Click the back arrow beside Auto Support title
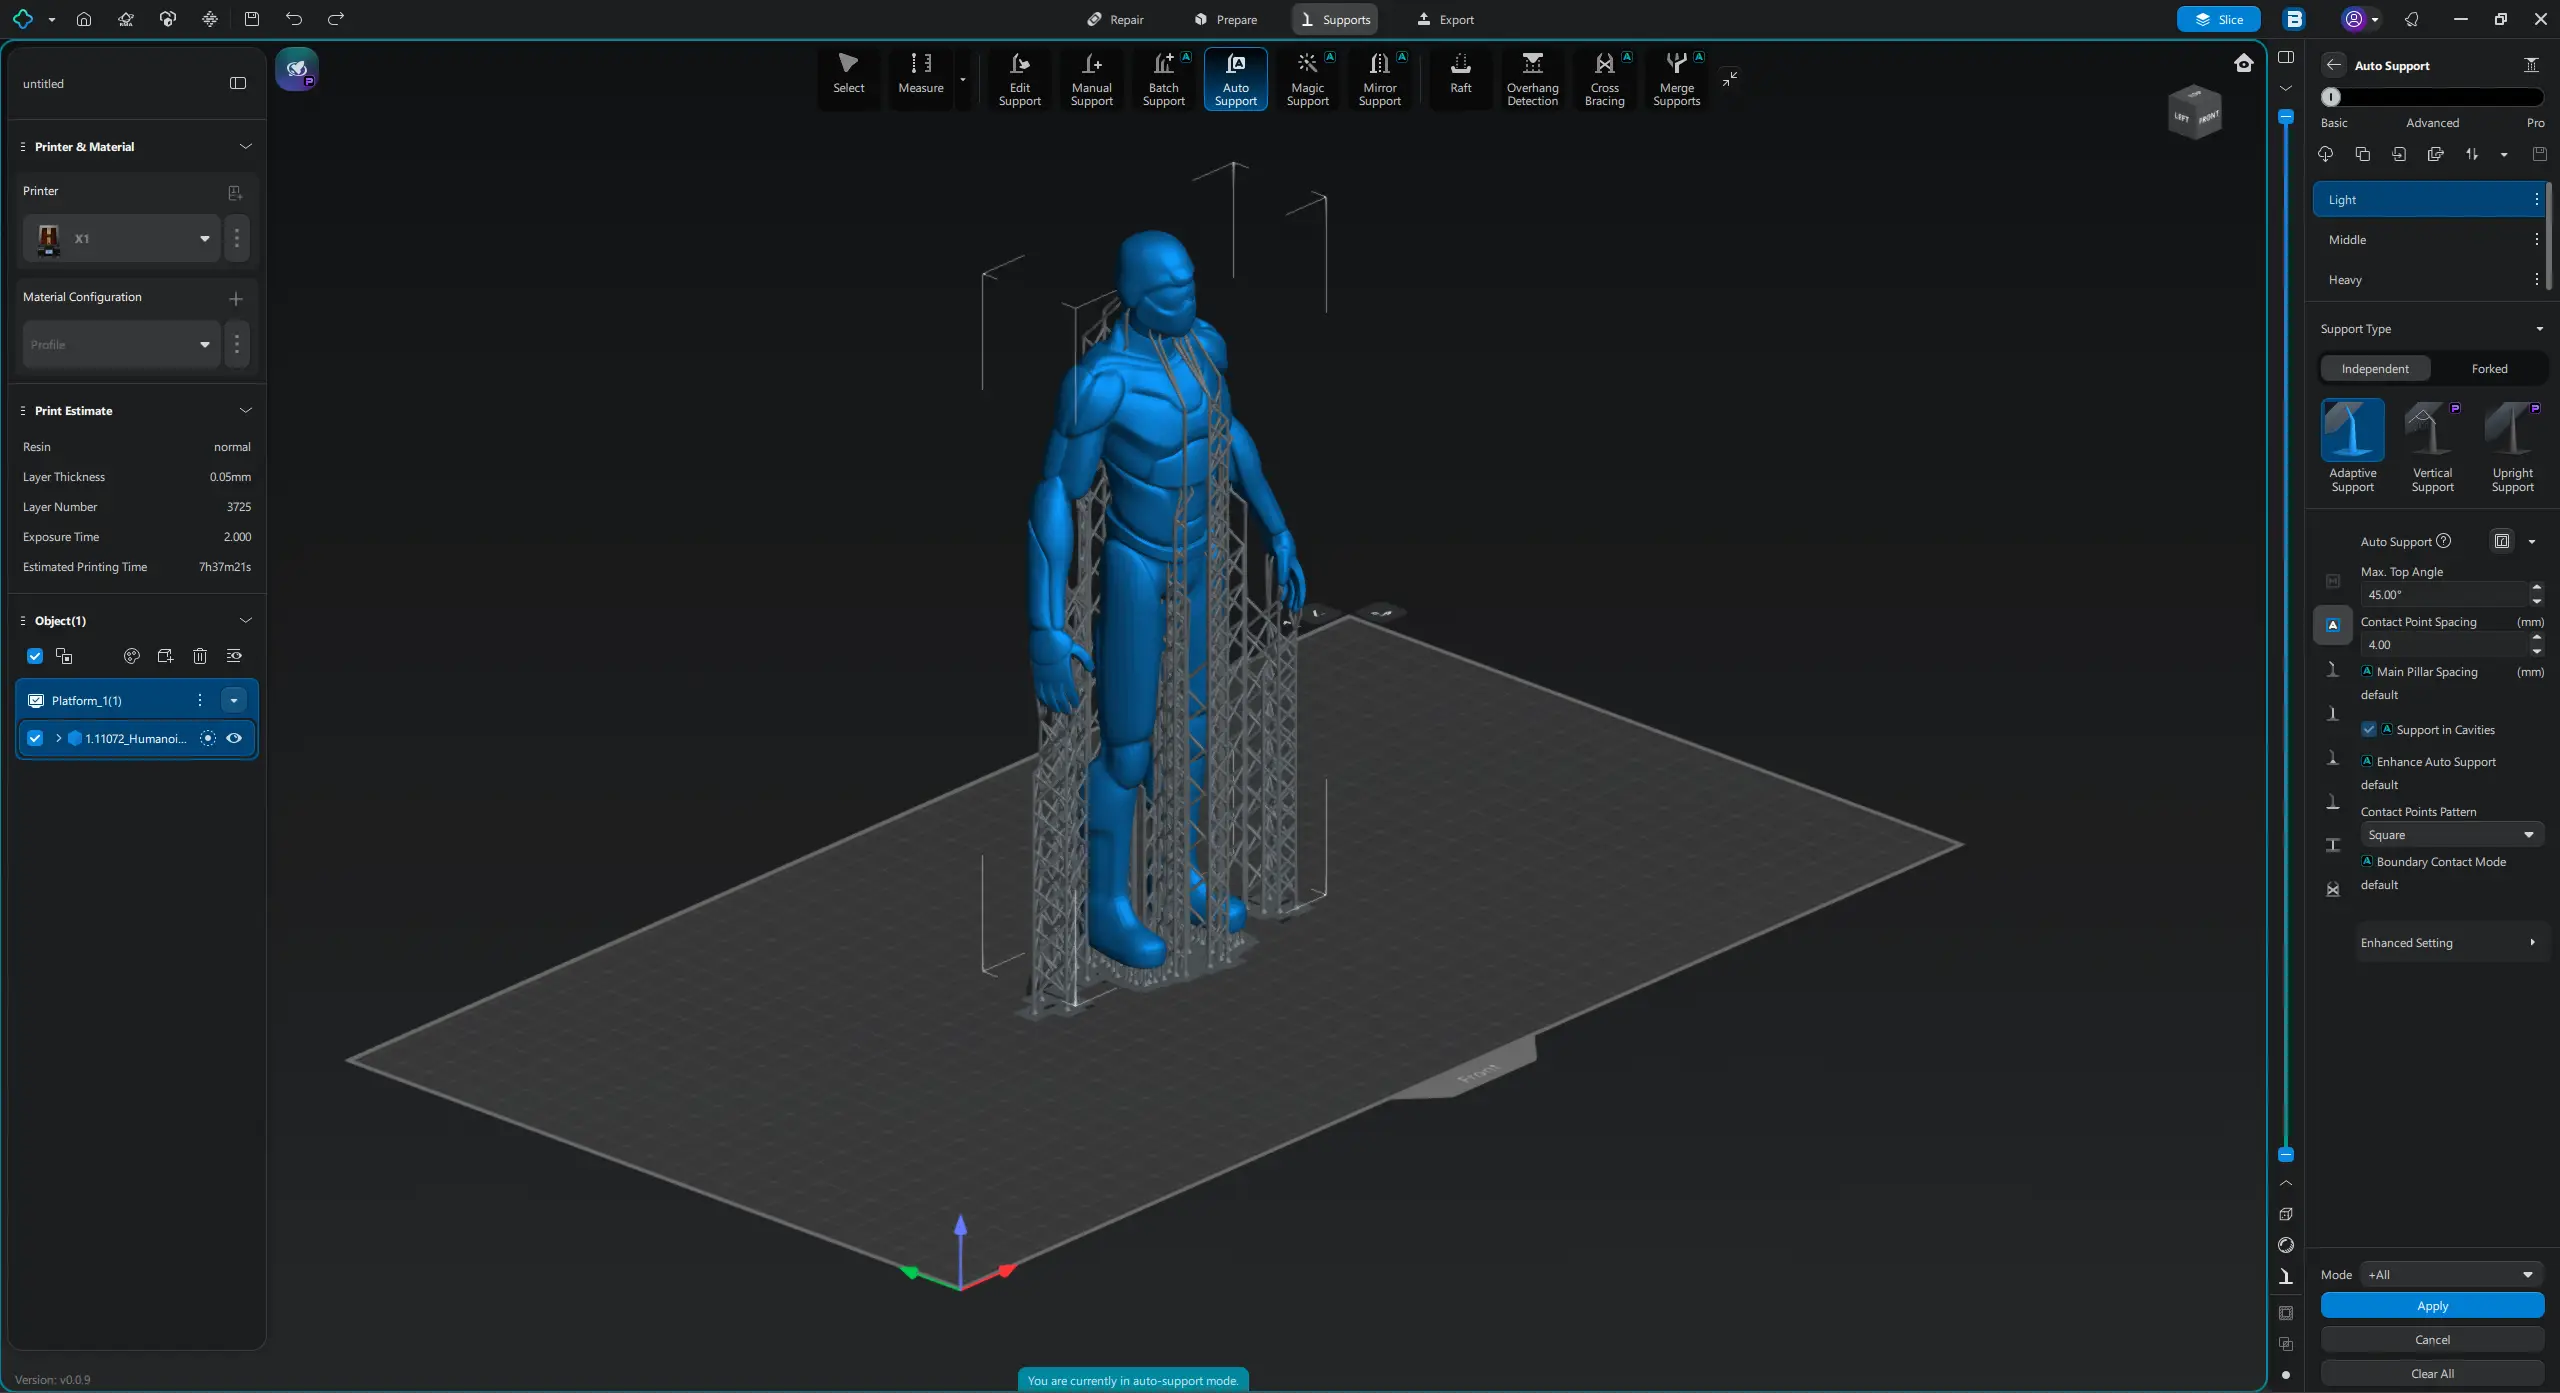 (x=2333, y=65)
